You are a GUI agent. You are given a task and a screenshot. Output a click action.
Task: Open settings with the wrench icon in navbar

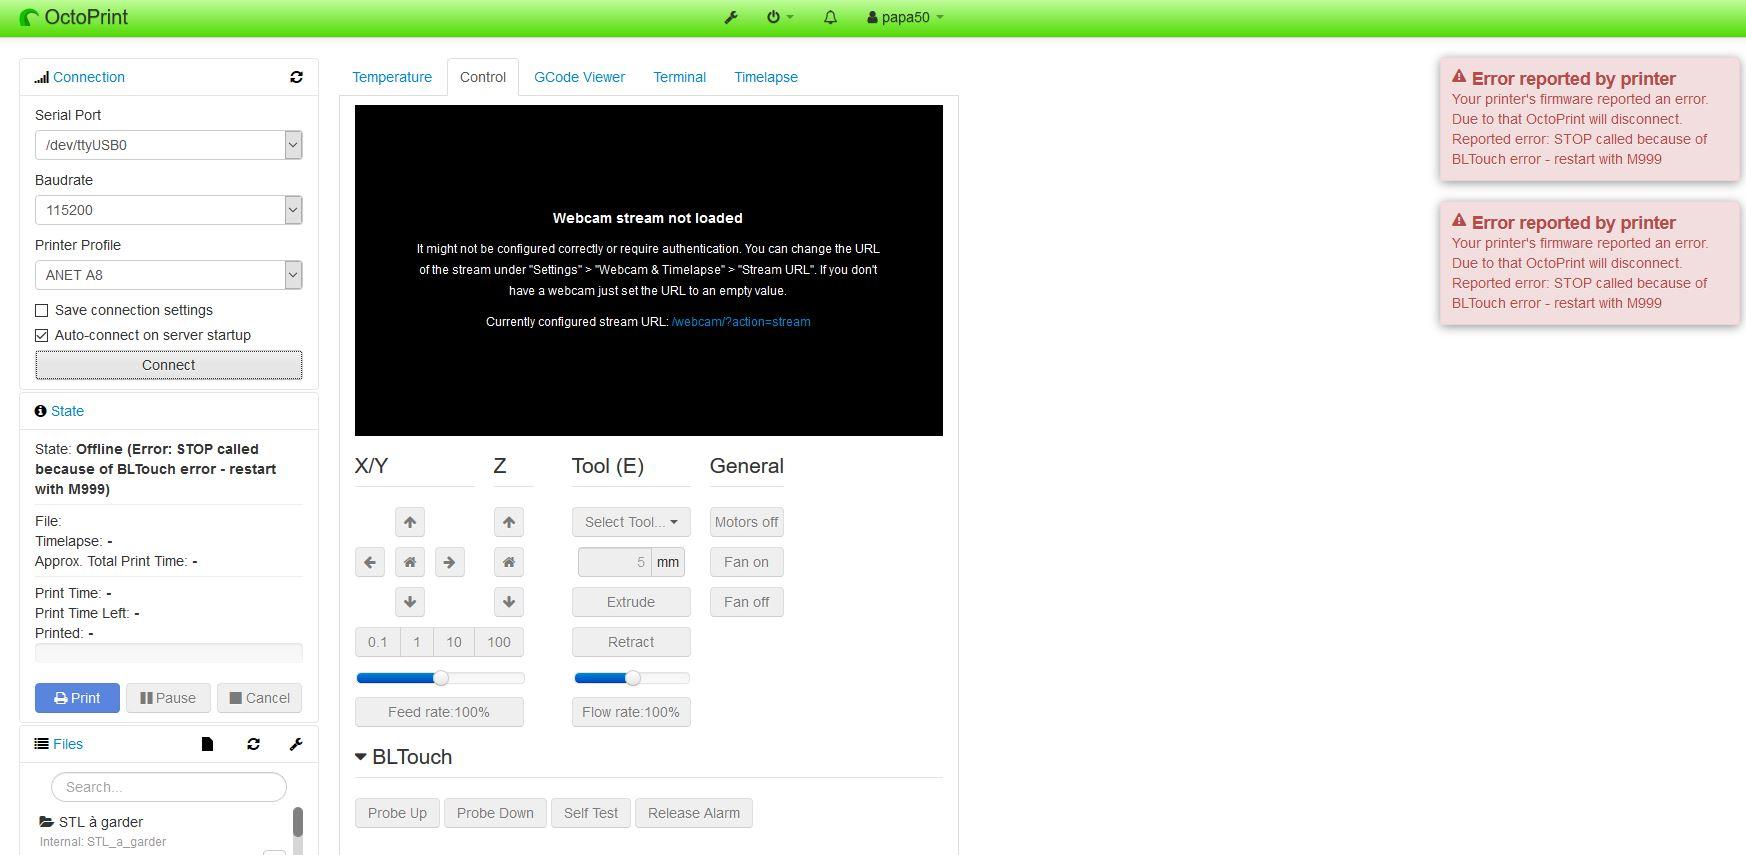coord(731,17)
